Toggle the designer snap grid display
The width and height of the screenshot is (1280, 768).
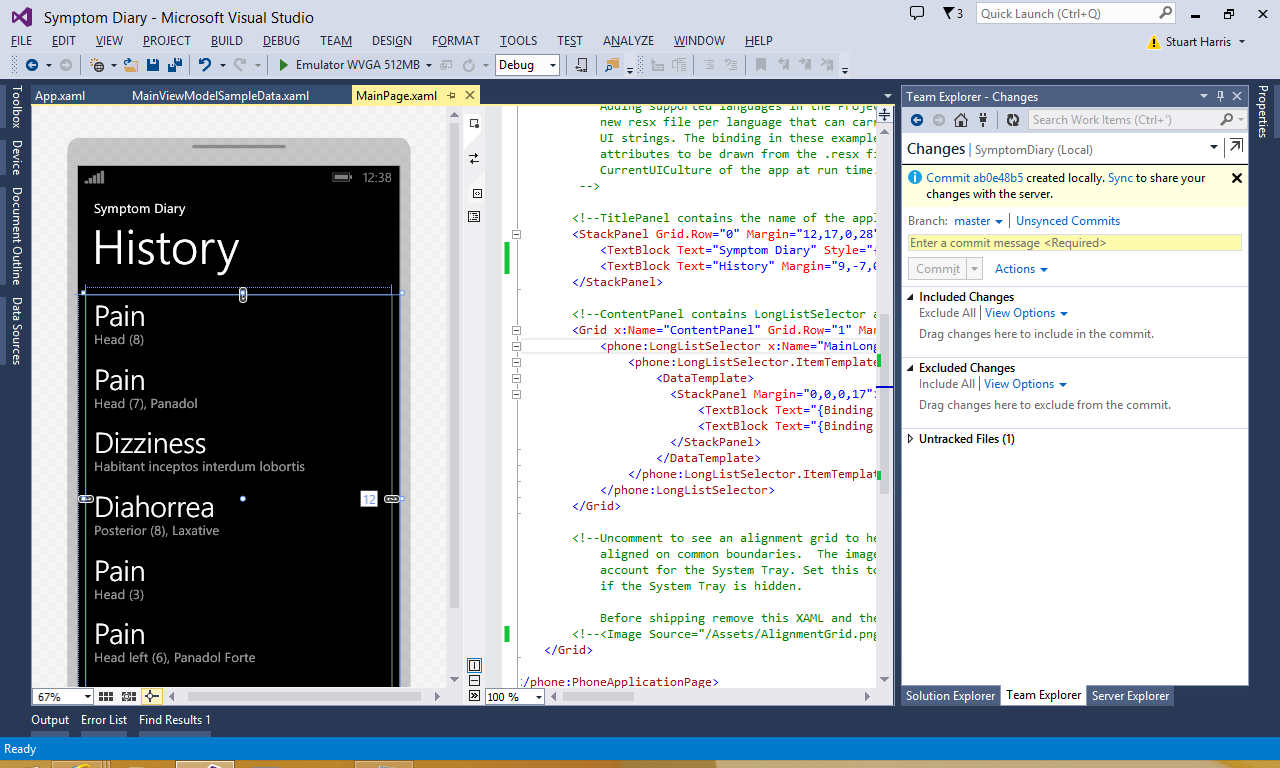[x=107, y=696]
